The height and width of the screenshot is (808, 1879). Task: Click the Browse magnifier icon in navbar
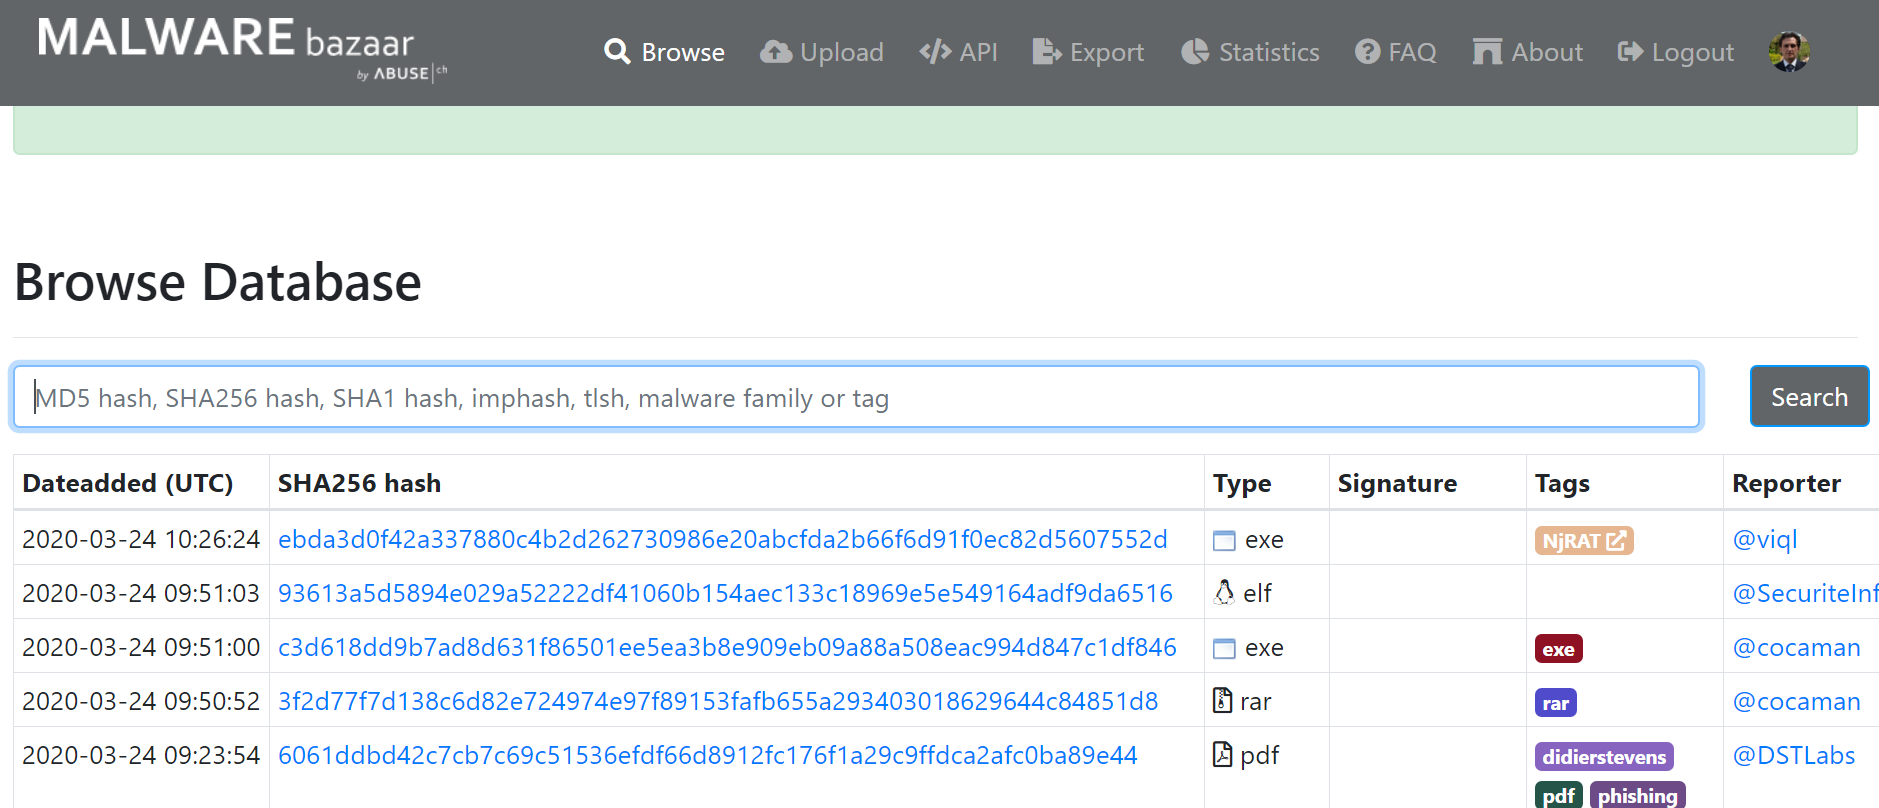pos(617,52)
